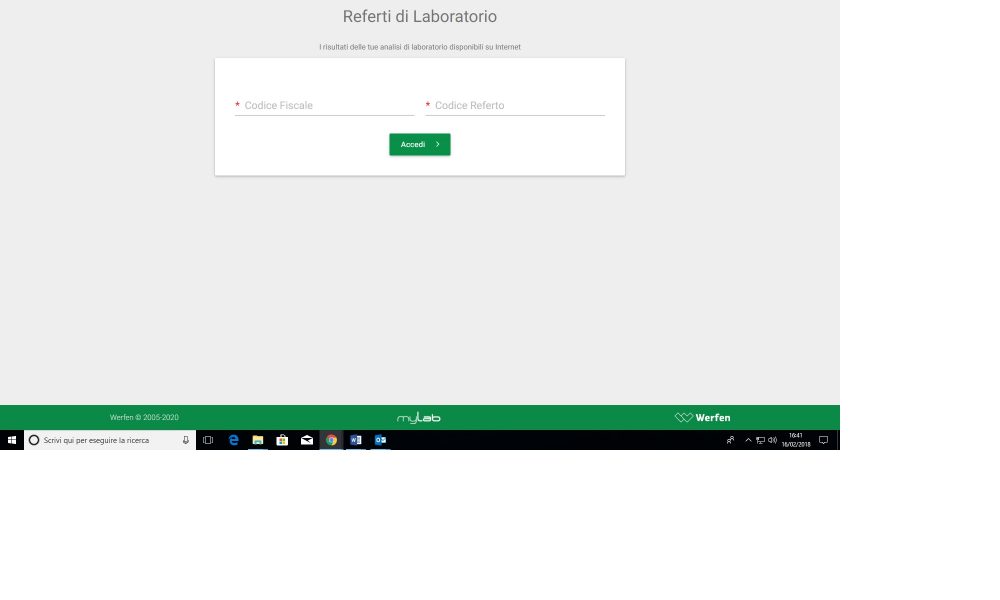The height and width of the screenshot is (600, 1000).
Task: Open the Windows Start menu
Action: coord(11,440)
